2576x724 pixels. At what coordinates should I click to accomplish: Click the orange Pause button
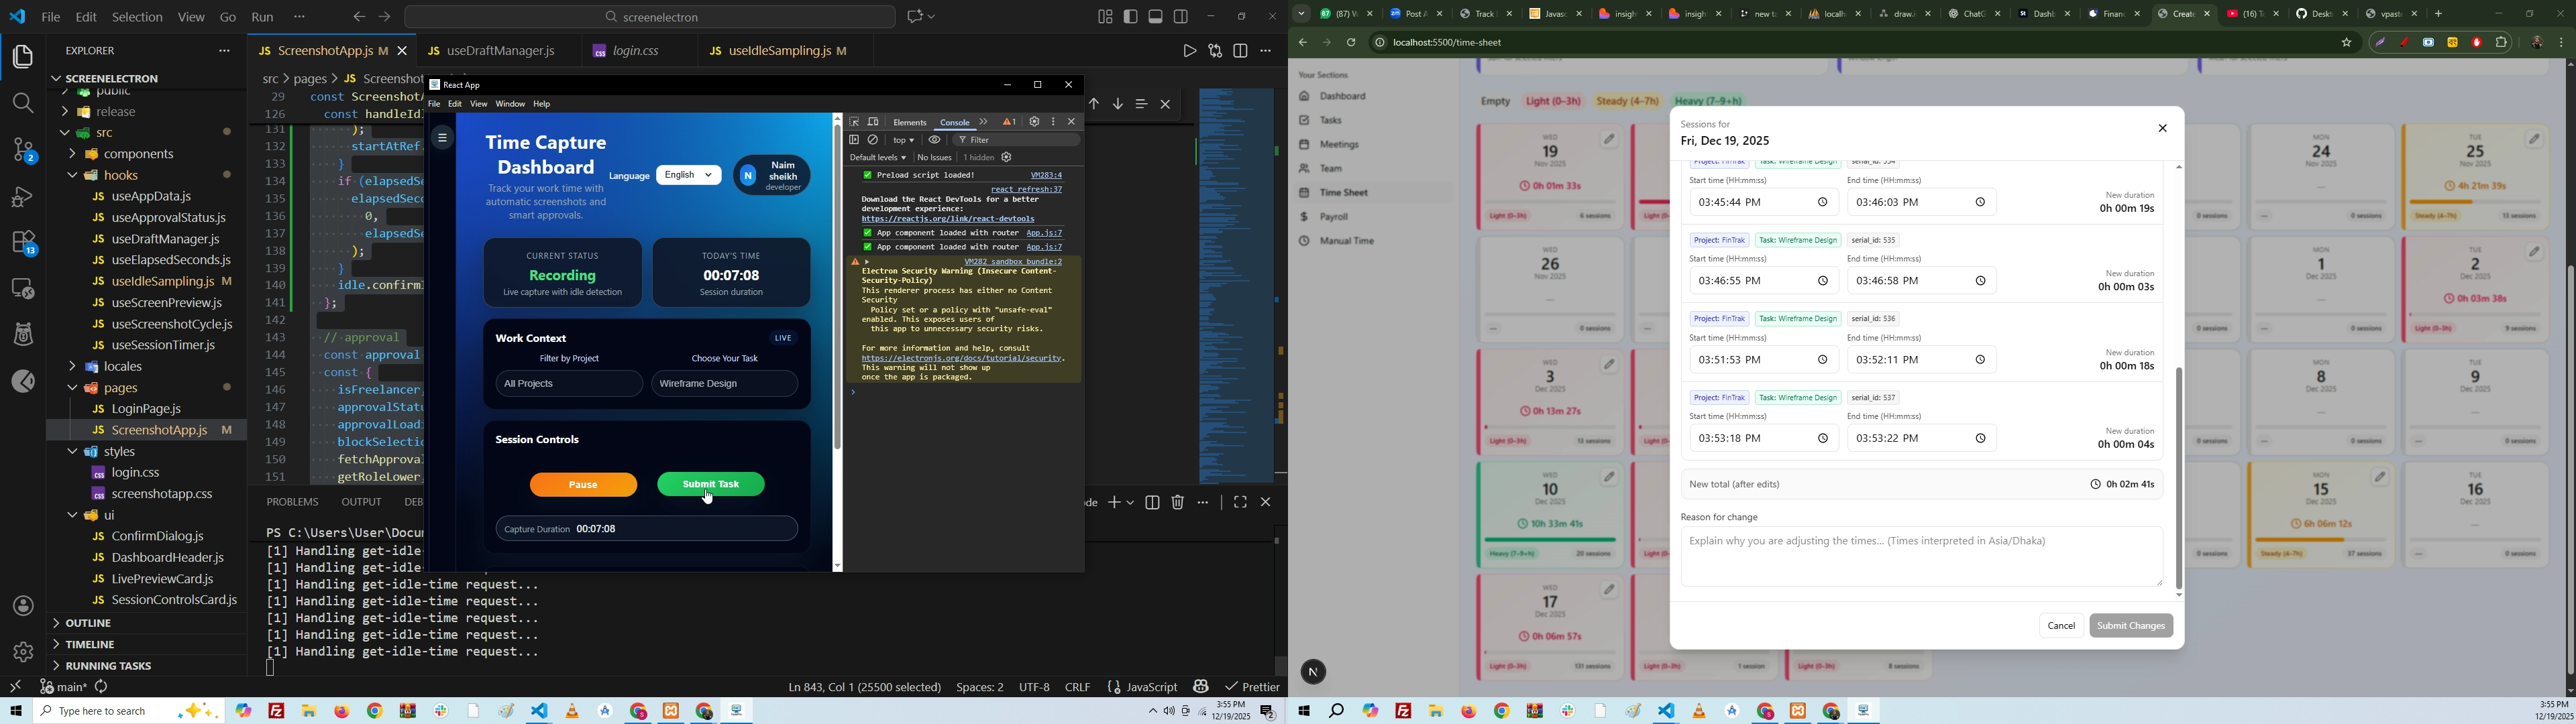(x=583, y=485)
